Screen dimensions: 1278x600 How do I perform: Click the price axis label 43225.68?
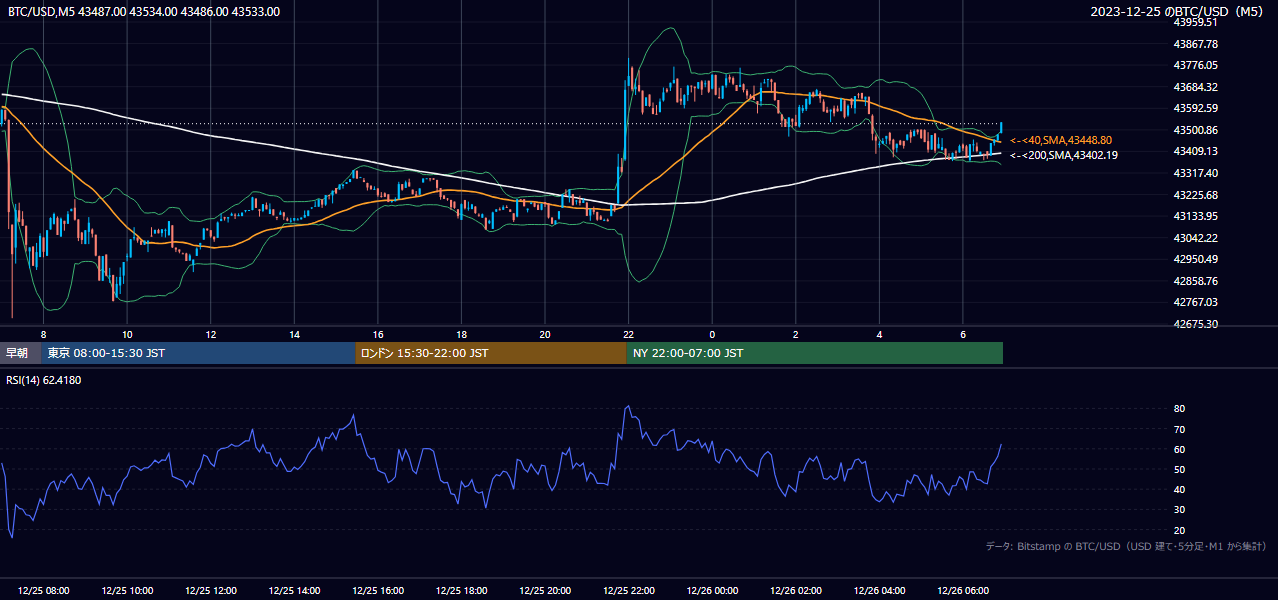(1195, 195)
